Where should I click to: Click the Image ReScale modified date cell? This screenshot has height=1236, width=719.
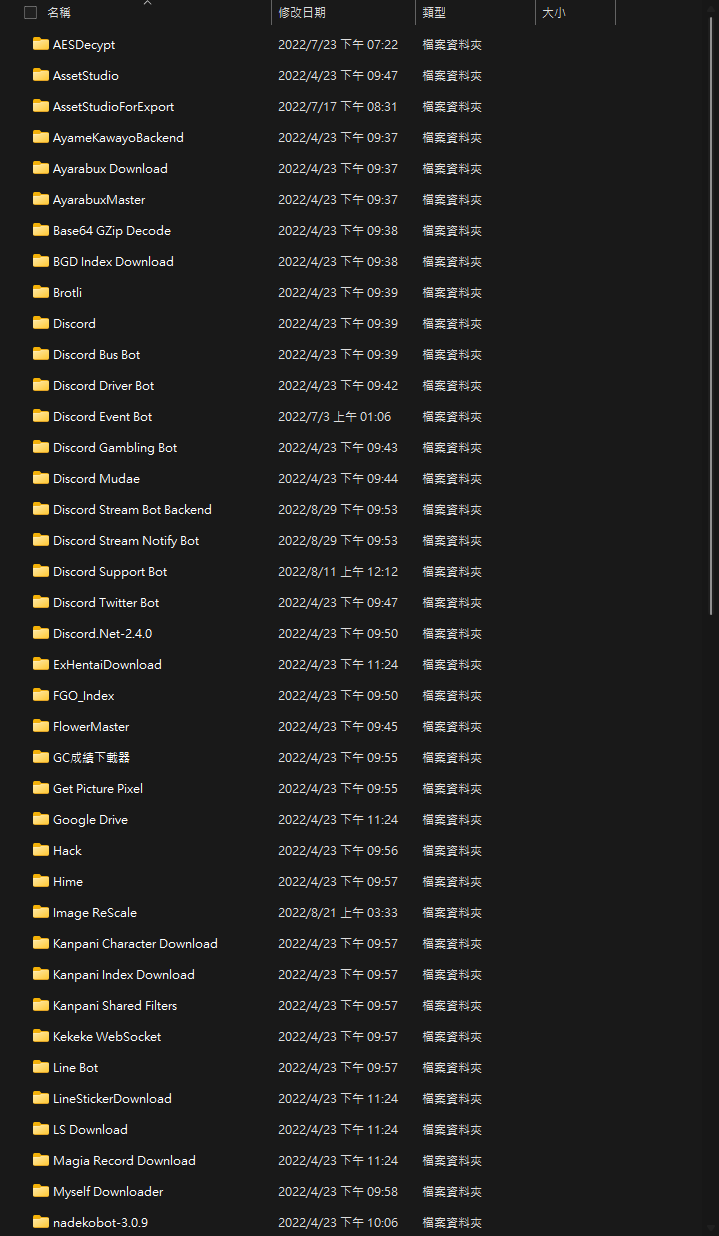(337, 912)
